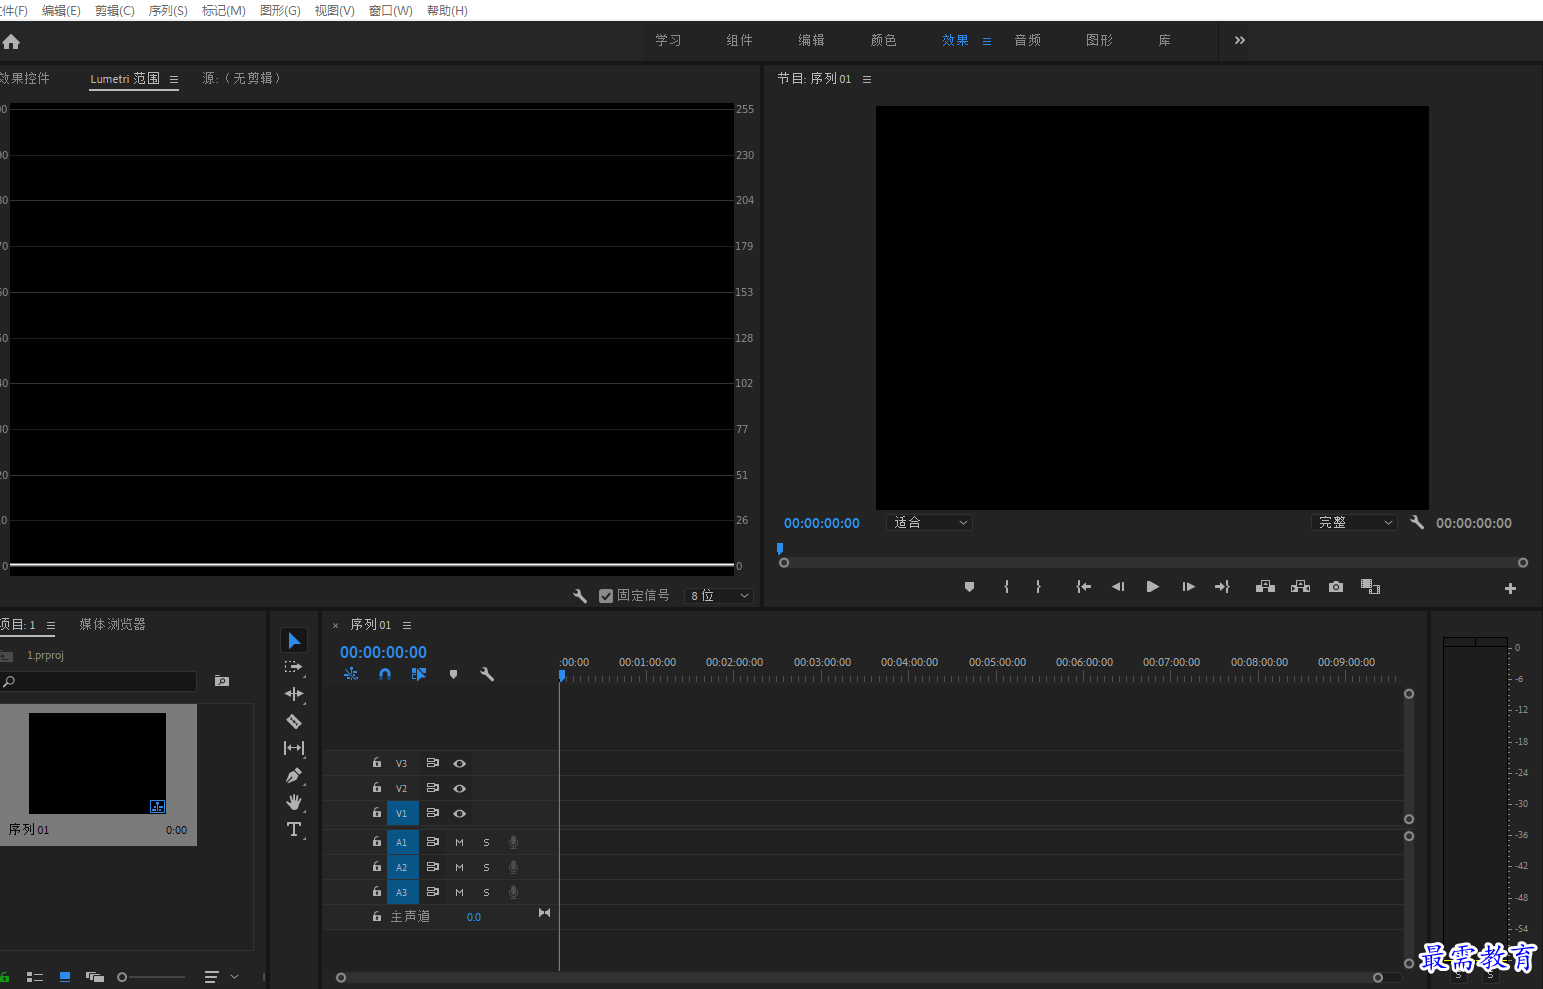Open Lumetri scope wrench settings
This screenshot has height=989, width=1543.
580,596
